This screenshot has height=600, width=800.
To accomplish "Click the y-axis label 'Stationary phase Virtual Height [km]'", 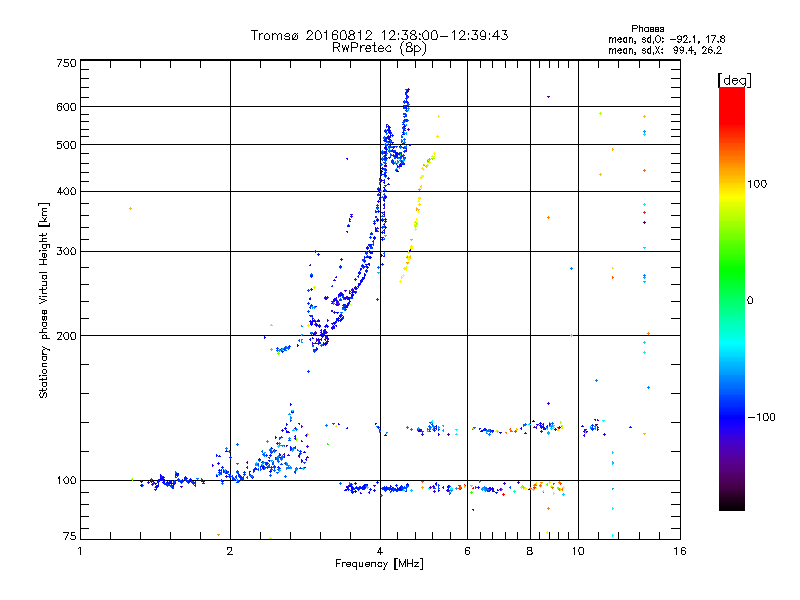I will click(x=43, y=300).
